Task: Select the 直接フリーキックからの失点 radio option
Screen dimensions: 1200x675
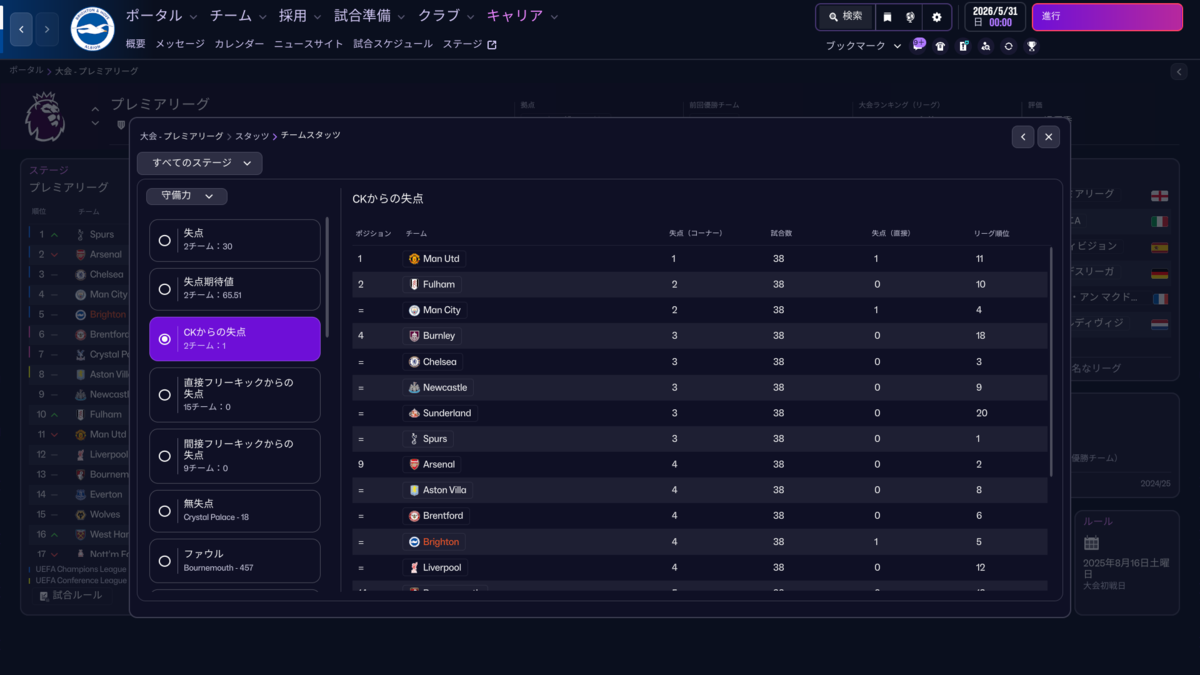Action: tap(235, 395)
